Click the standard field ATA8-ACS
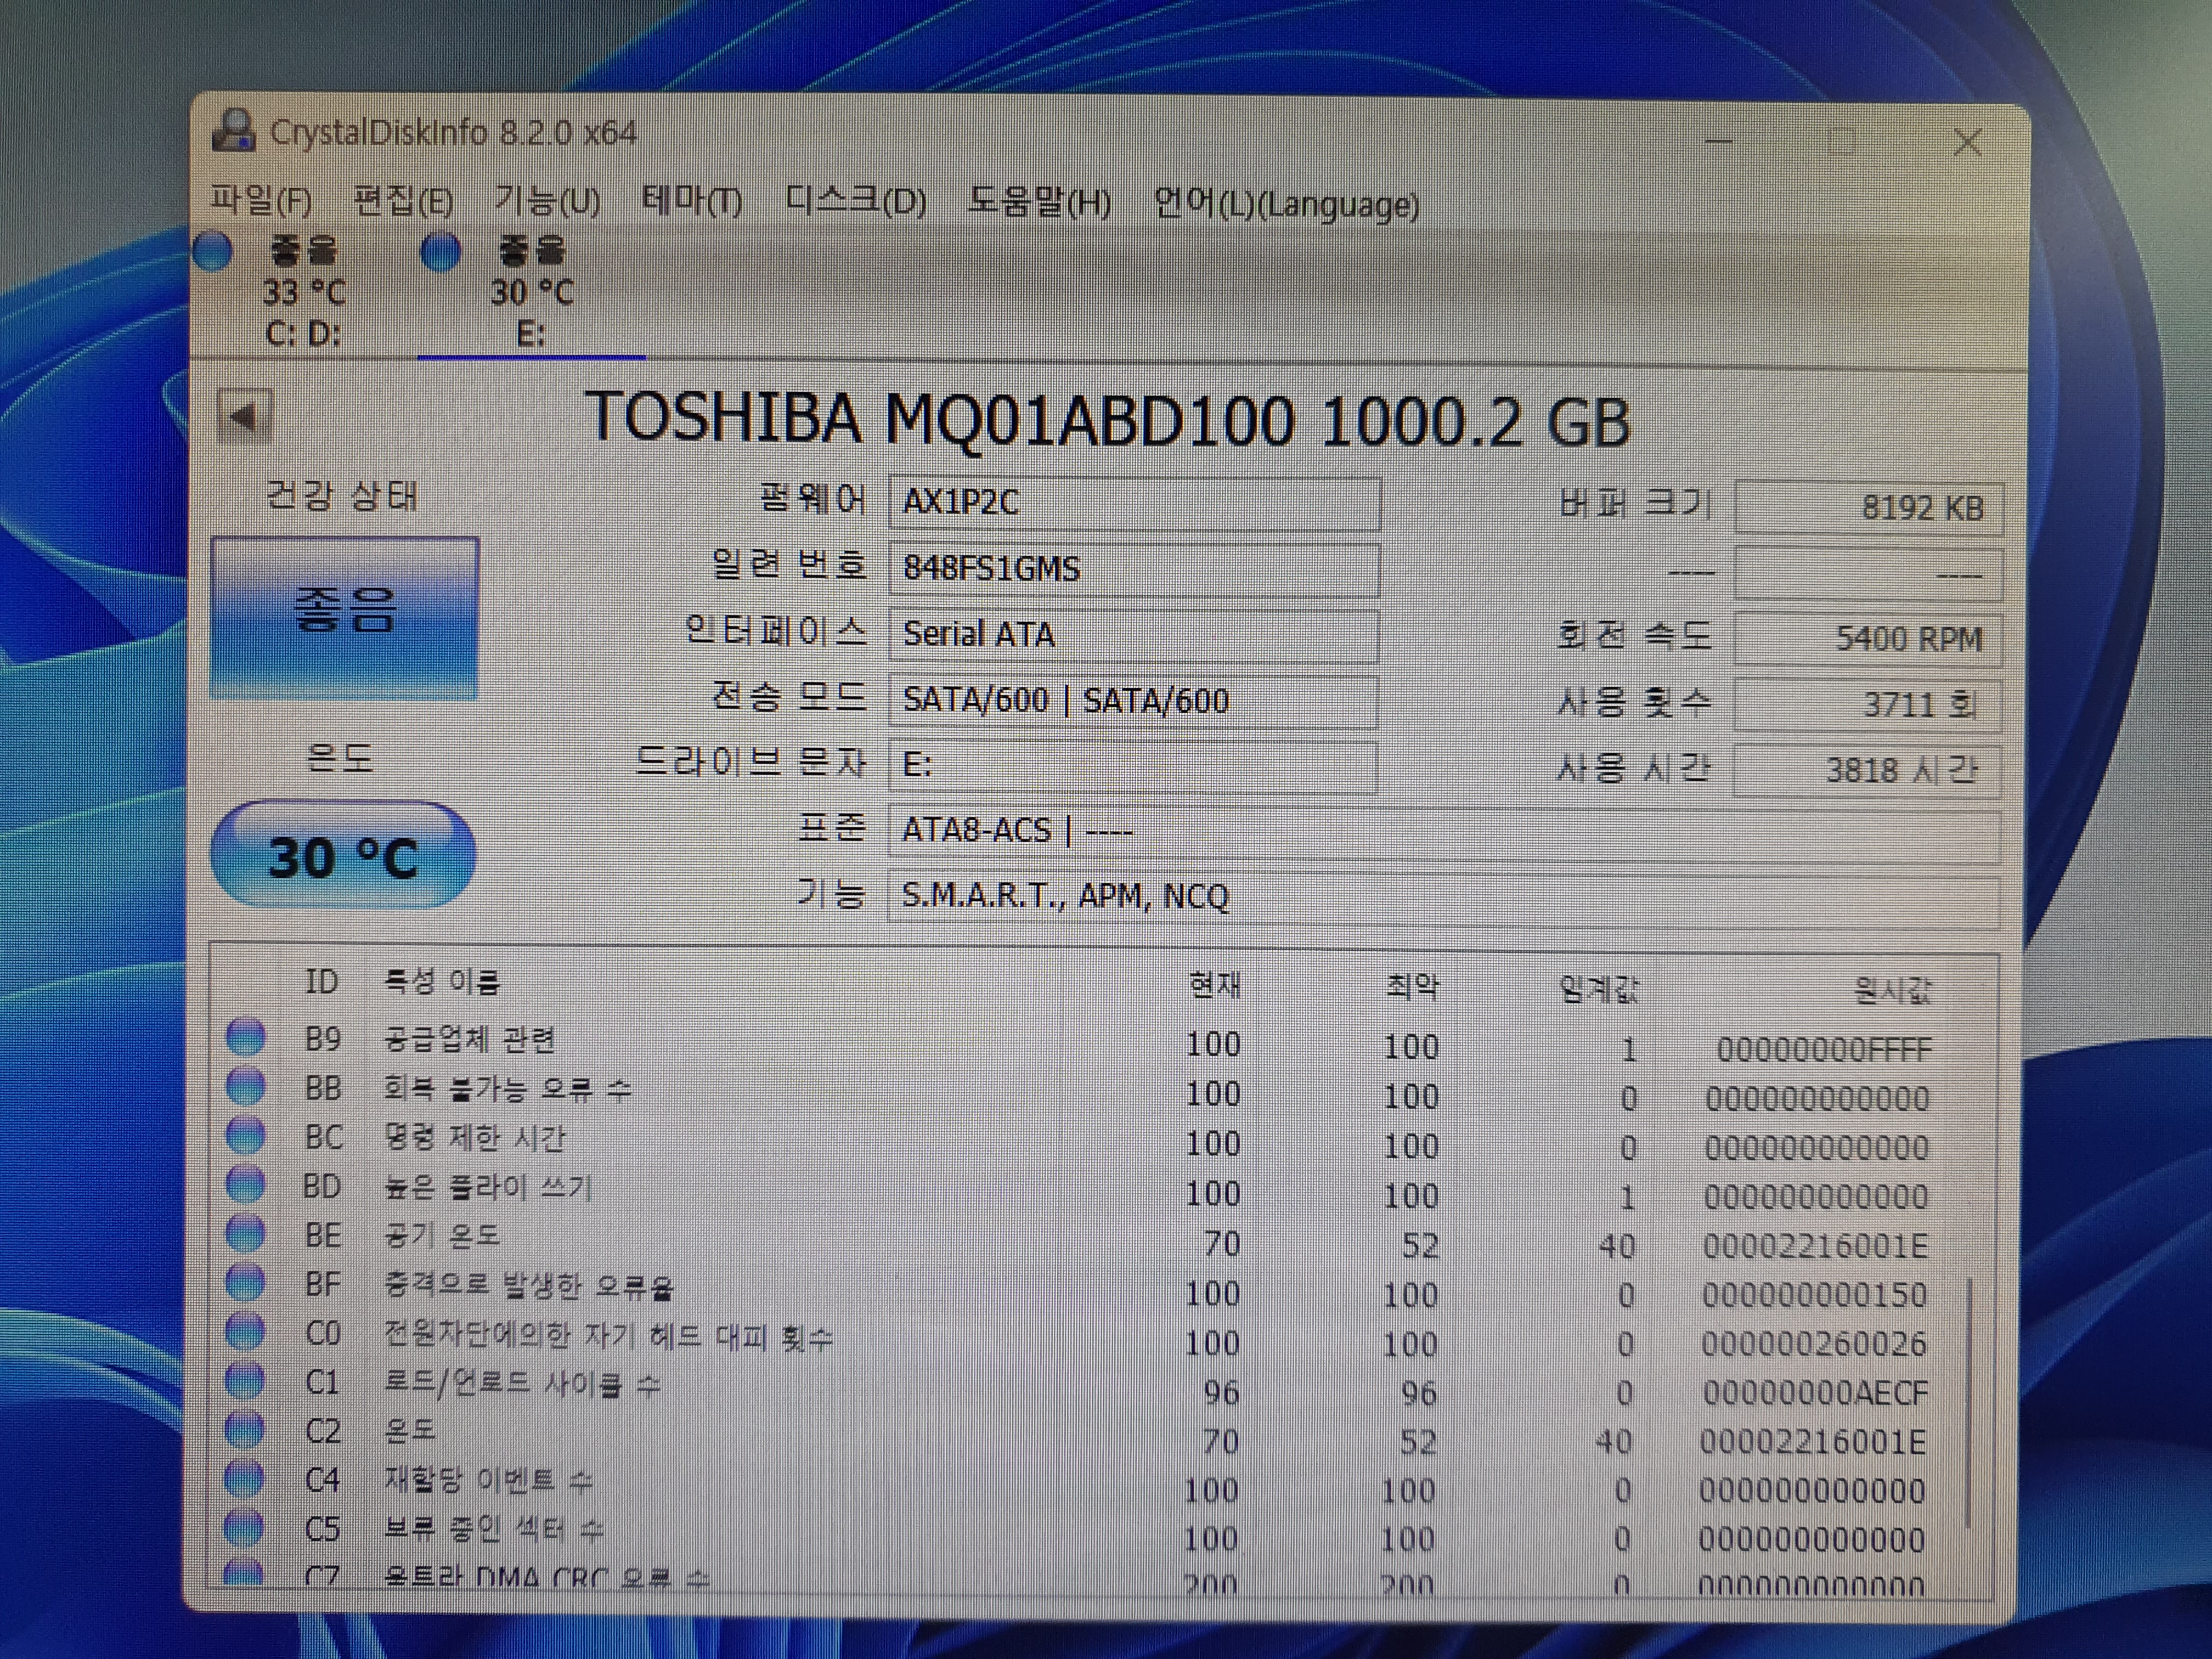 tap(1444, 833)
